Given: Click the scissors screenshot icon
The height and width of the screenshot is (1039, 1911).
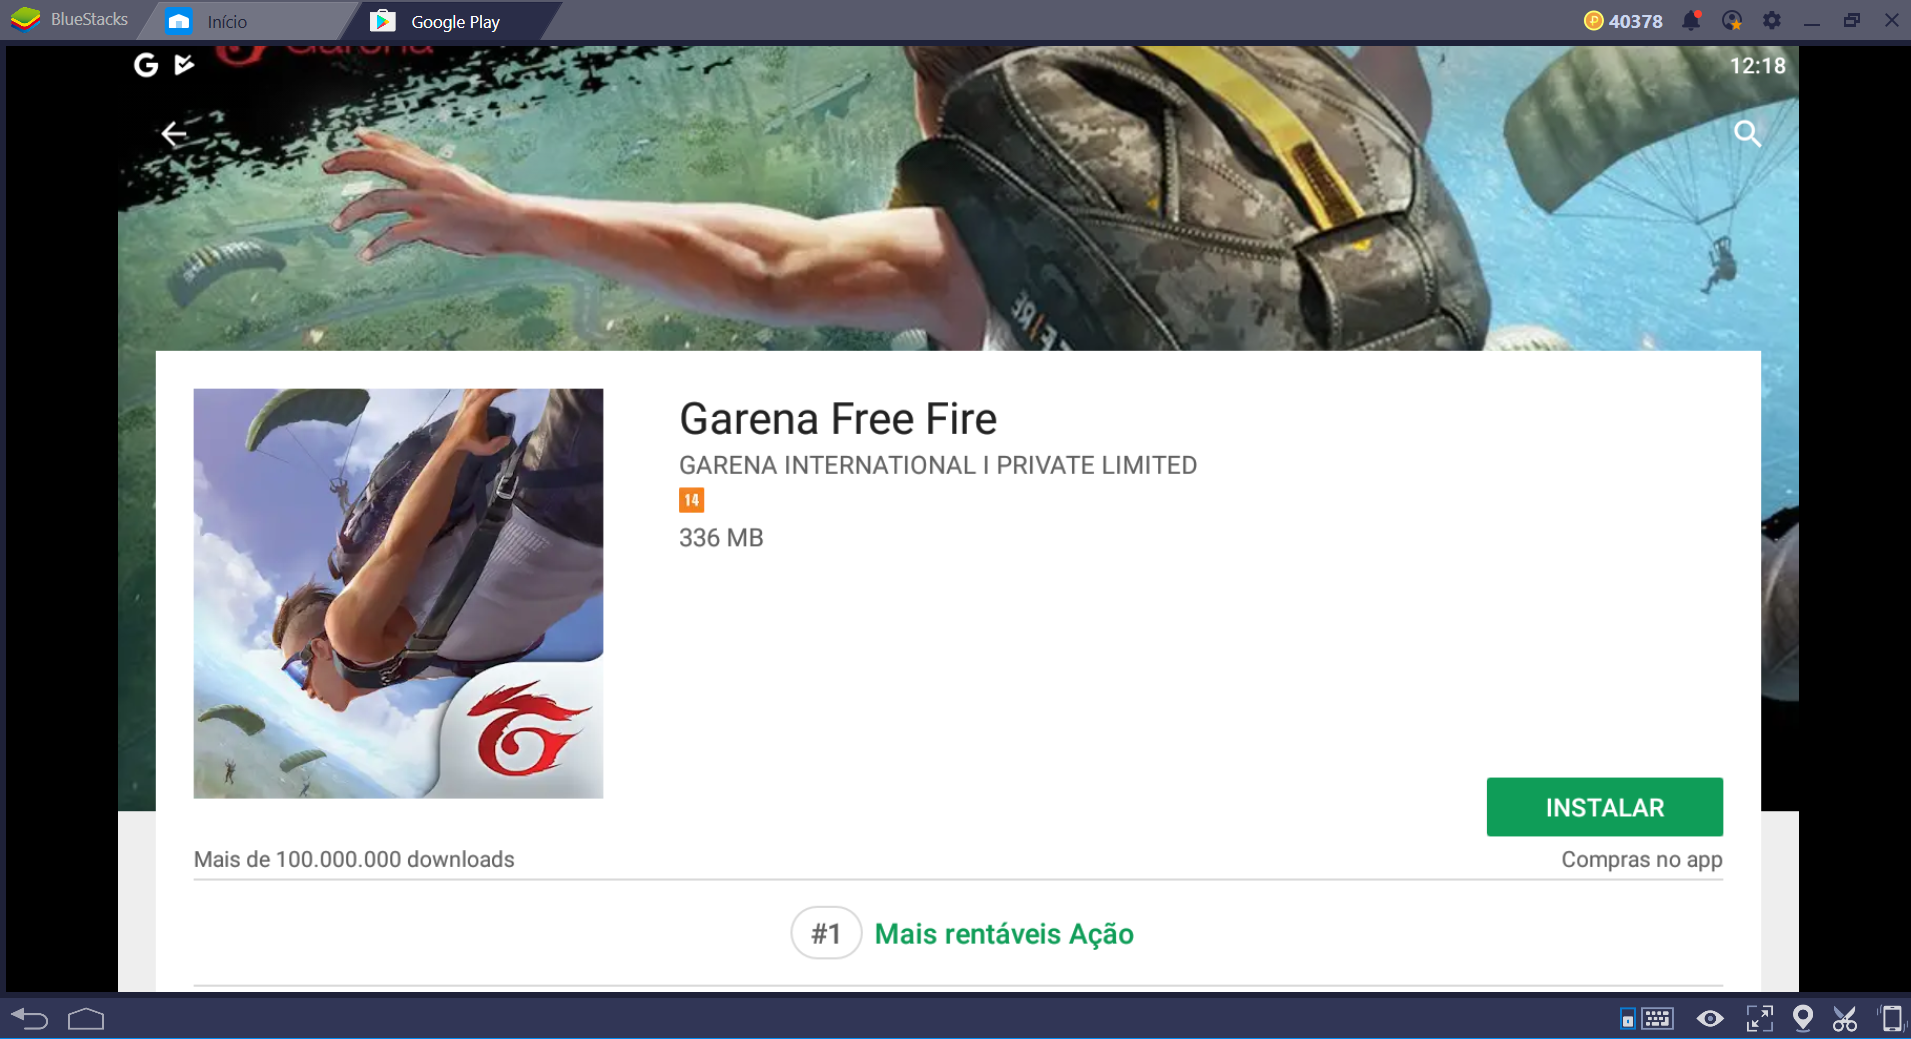Looking at the screenshot, I should pos(1845,1019).
